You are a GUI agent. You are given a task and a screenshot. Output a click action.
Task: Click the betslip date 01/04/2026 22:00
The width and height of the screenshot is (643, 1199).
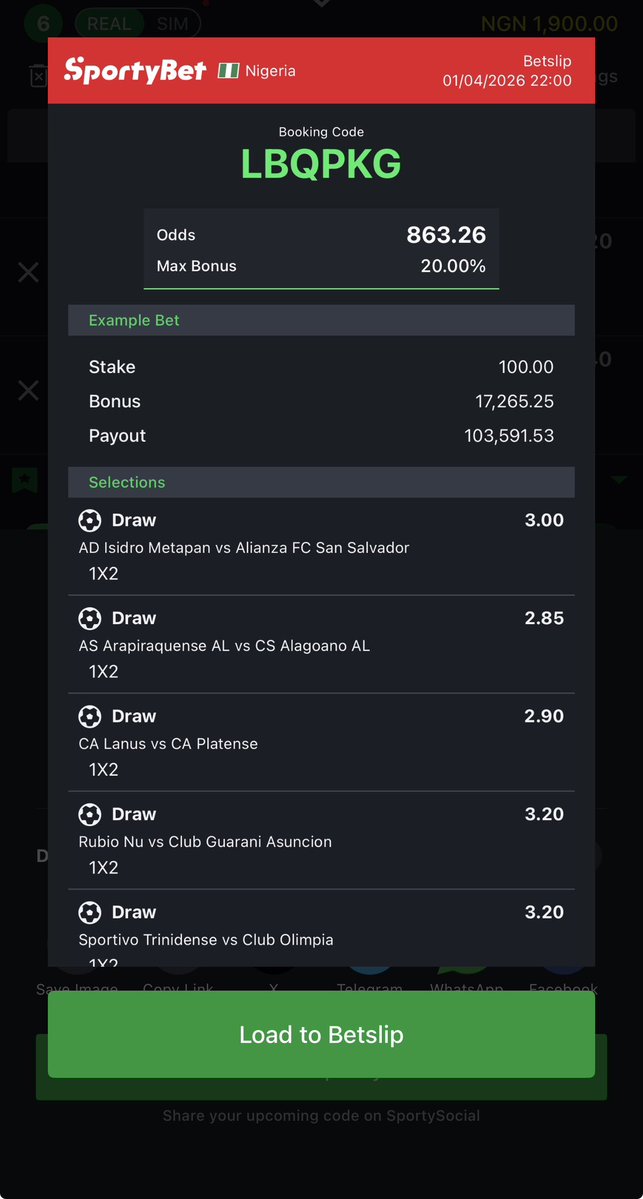click(x=507, y=80)
